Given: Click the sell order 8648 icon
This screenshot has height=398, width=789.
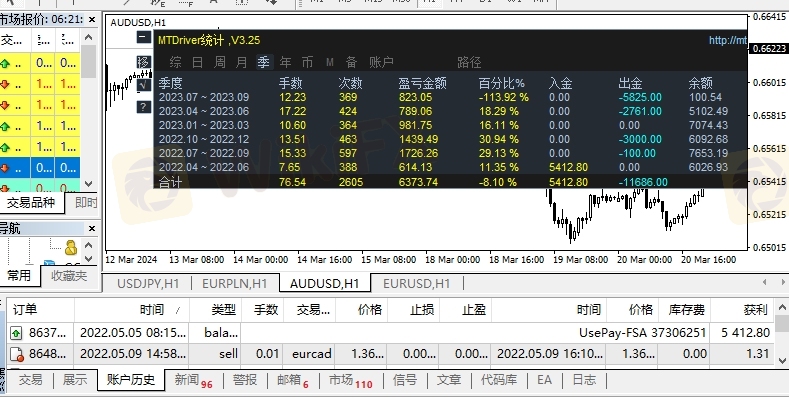Looking at the screenshot, I should pyautogui.click(x=16, y=354).
